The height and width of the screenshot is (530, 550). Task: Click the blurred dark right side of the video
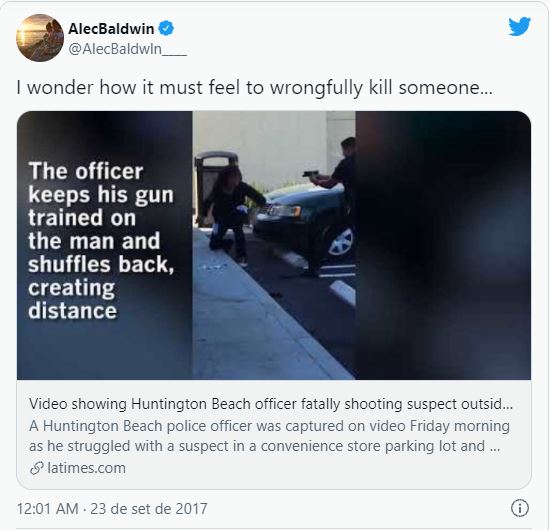[x=443, y=245]
